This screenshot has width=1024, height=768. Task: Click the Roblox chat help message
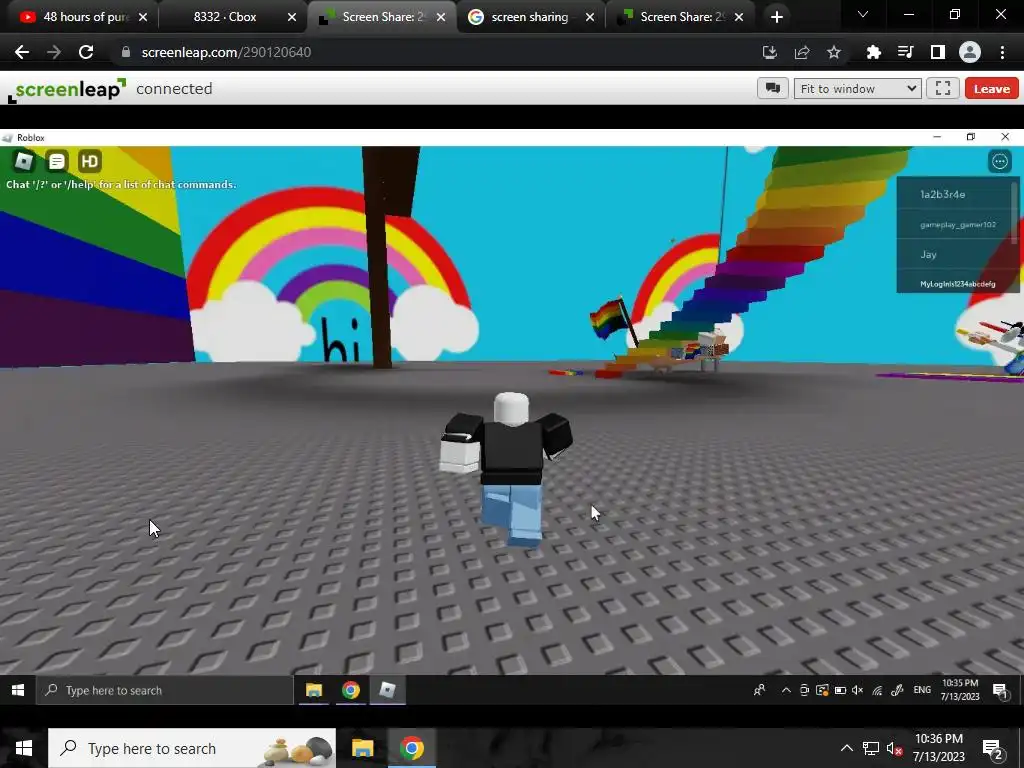pyautogui.click(x=121, y=184)
